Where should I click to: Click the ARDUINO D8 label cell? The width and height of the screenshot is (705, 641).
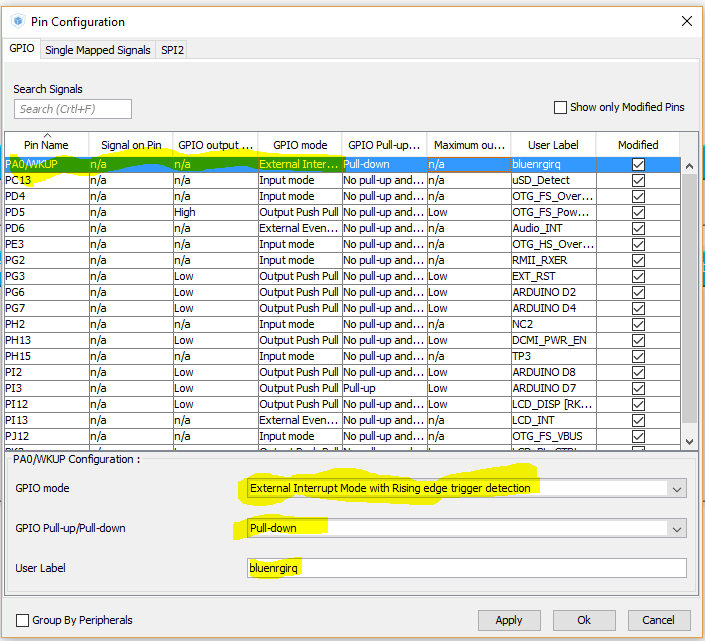click(553, 372)
